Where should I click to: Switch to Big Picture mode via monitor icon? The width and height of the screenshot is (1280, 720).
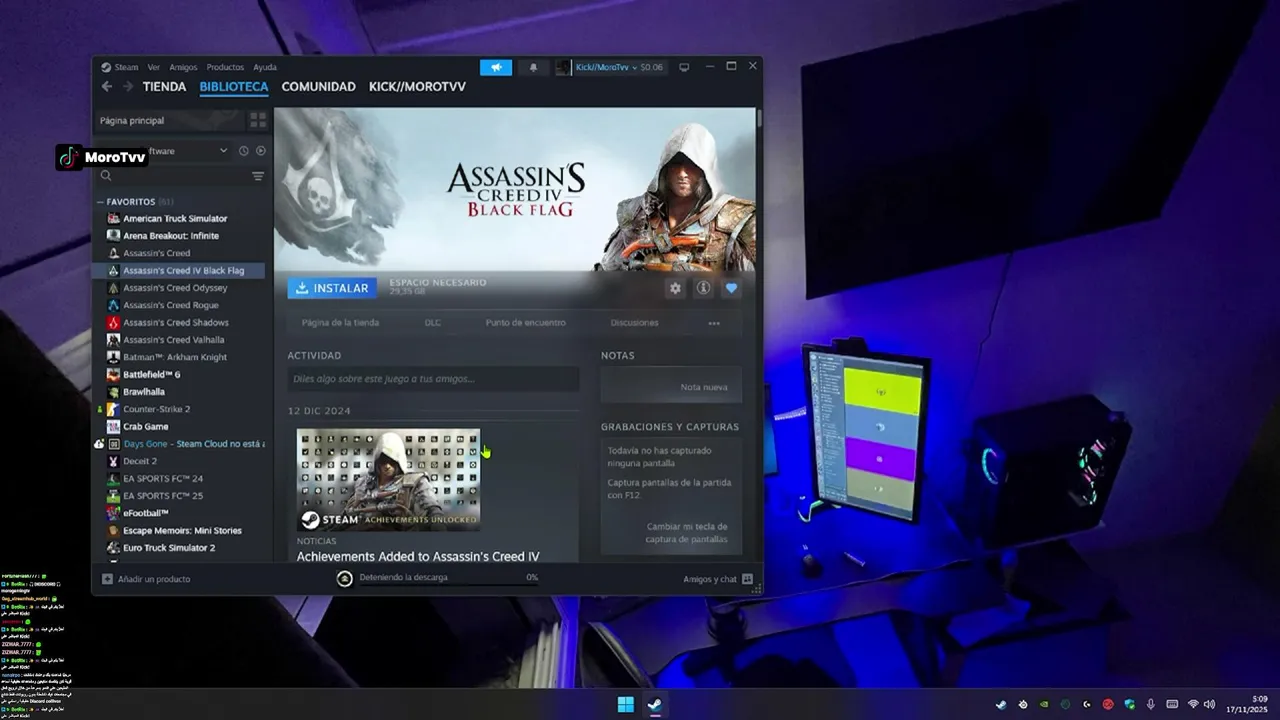click(x=684, y=67)
